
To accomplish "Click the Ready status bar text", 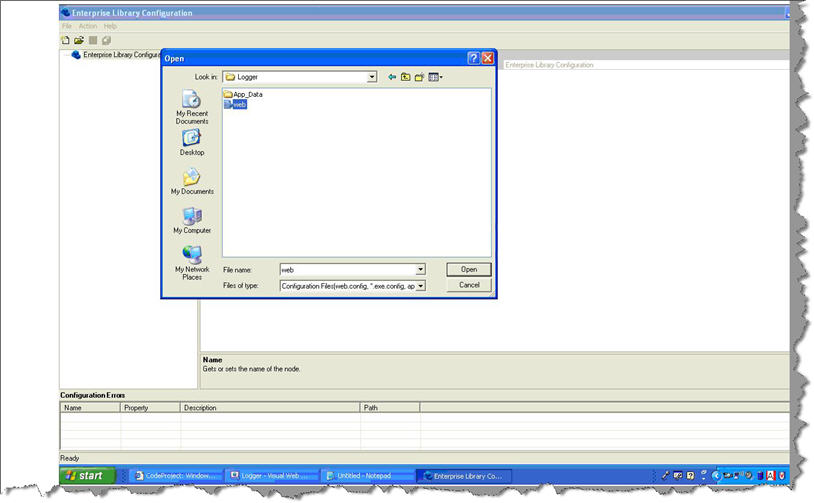I will tap(70, 458).
